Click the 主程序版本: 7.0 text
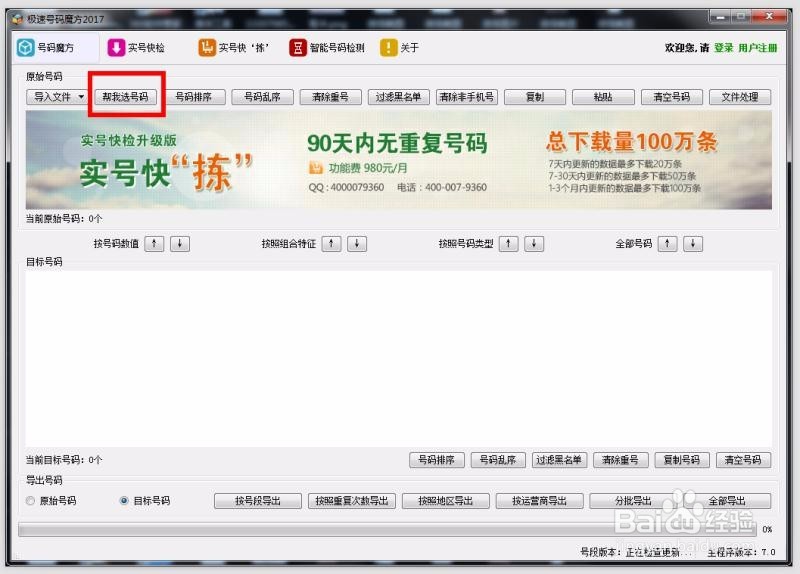The width and height of the screenshot is (800, 574). click(x=741, y=552)
